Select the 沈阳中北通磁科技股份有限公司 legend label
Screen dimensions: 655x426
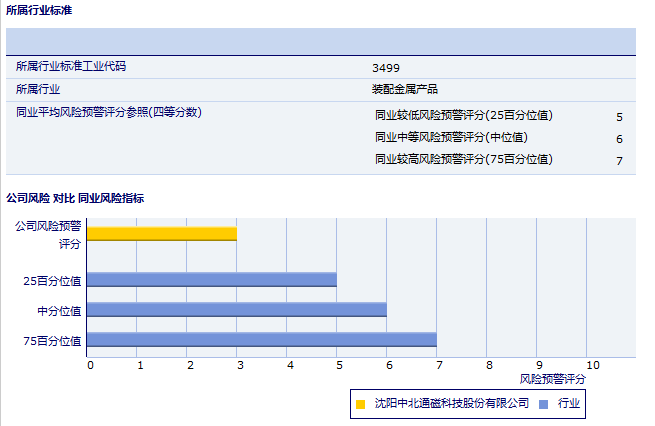451,403
